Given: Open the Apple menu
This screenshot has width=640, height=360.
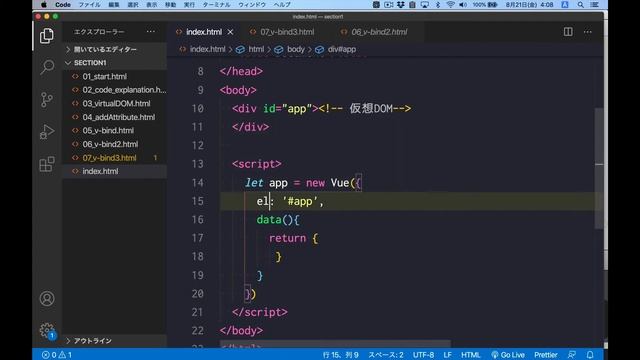Looking at the screenshot, I should 44,5.
